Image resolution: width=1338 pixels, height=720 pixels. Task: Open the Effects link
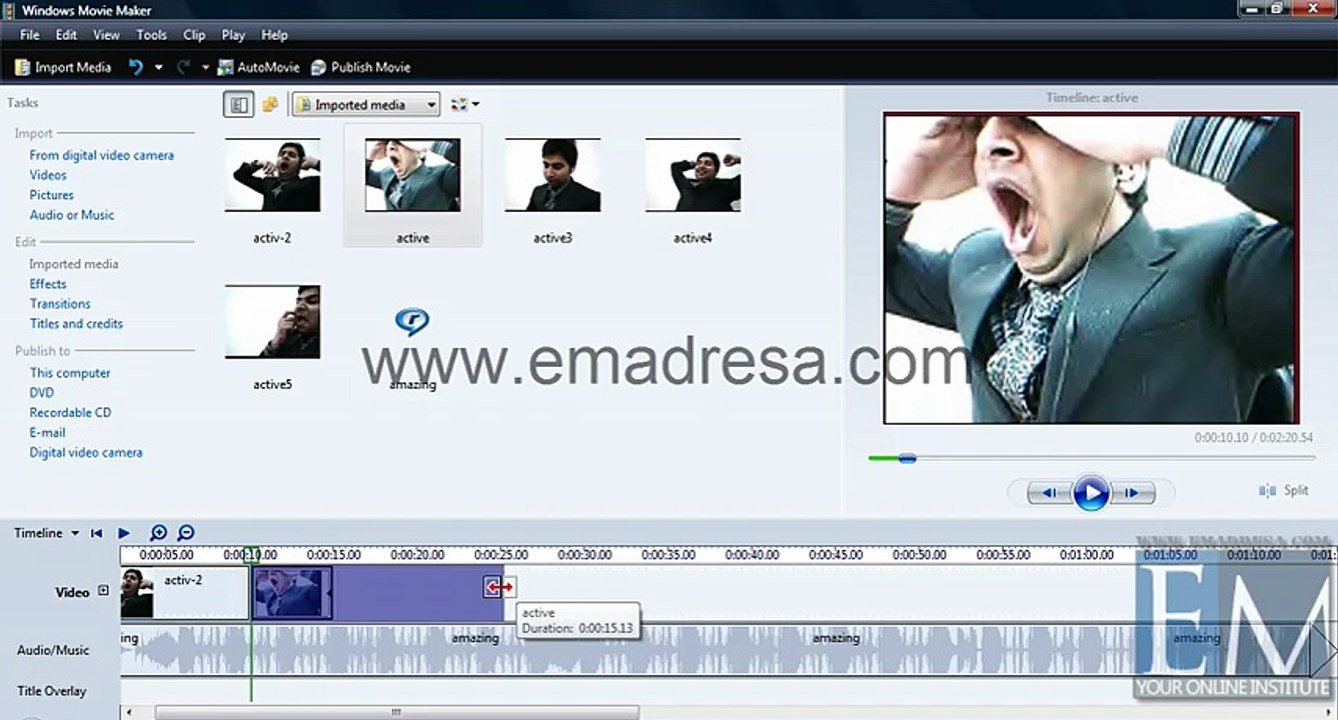click(x=47, y=284)
